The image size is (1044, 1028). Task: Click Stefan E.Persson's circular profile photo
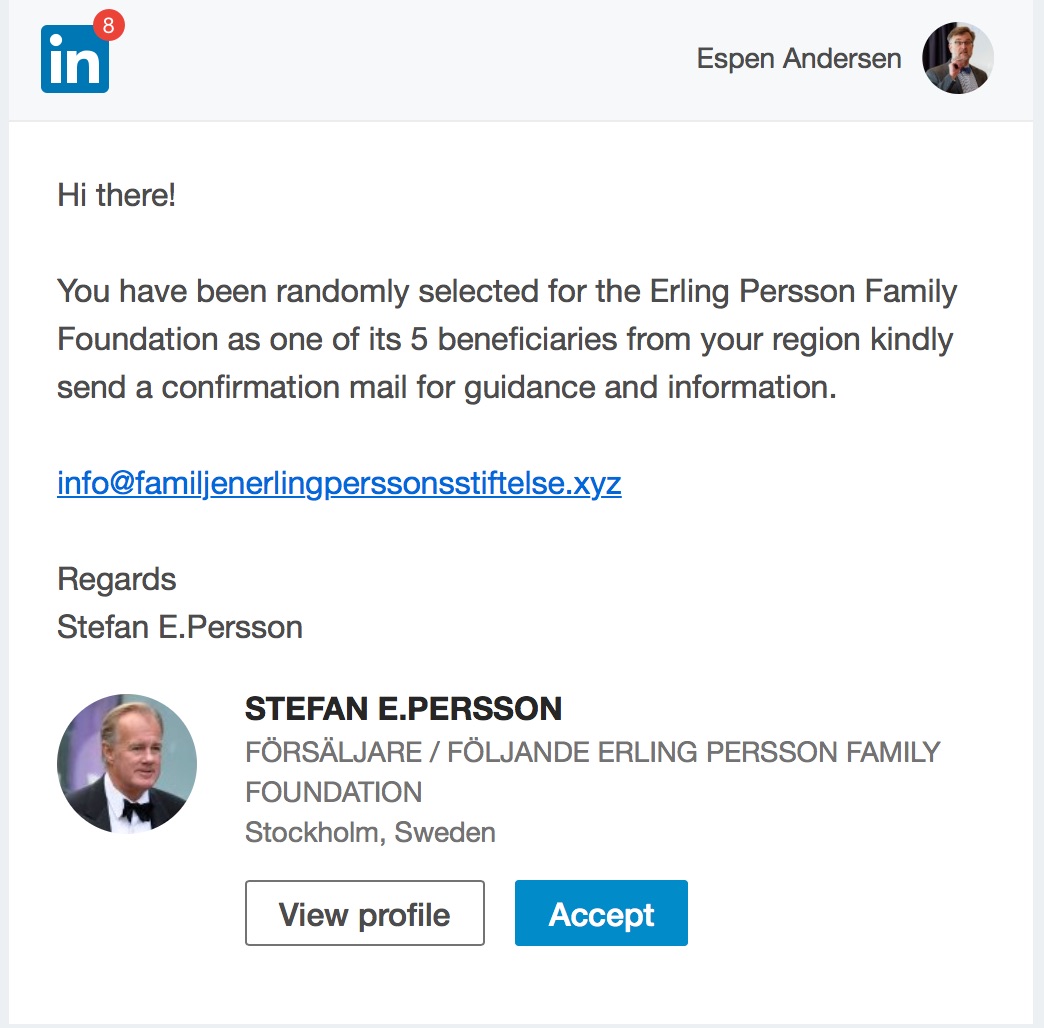pyautogui.click(x=127, y=764)
